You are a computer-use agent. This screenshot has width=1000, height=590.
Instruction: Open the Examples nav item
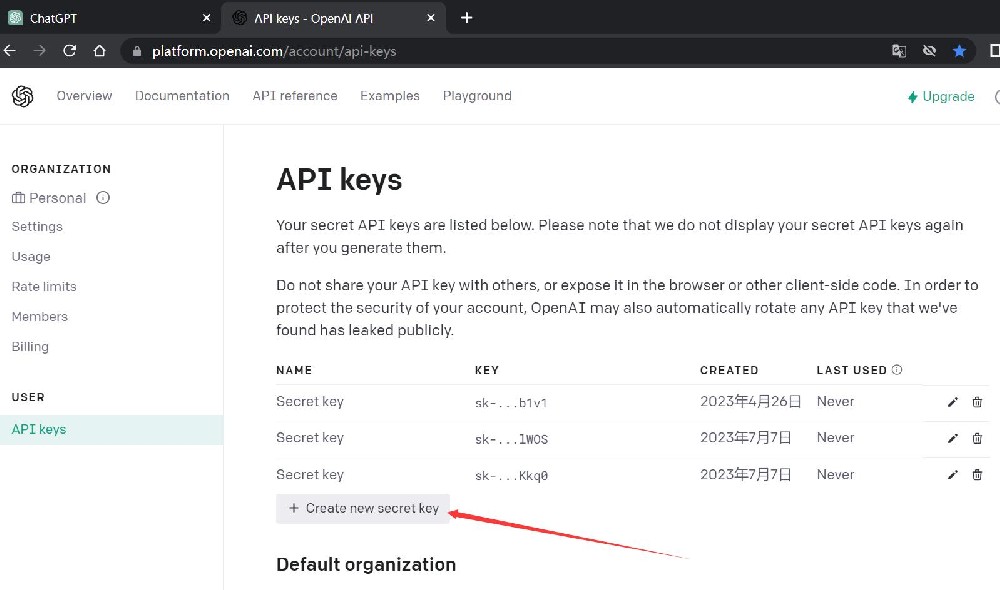click(390, 96)
